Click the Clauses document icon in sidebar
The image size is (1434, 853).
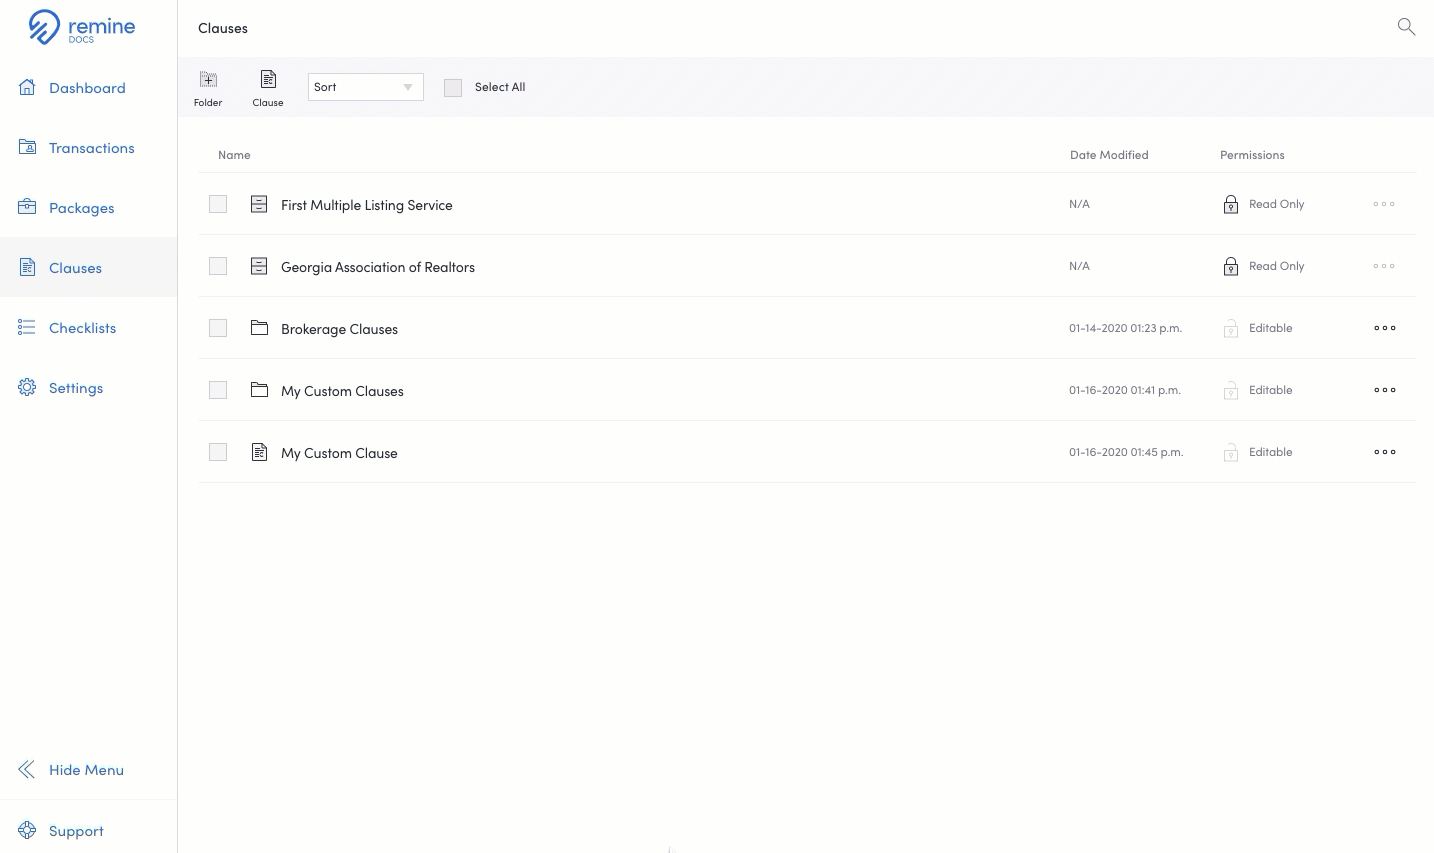(x=27, y=267)
